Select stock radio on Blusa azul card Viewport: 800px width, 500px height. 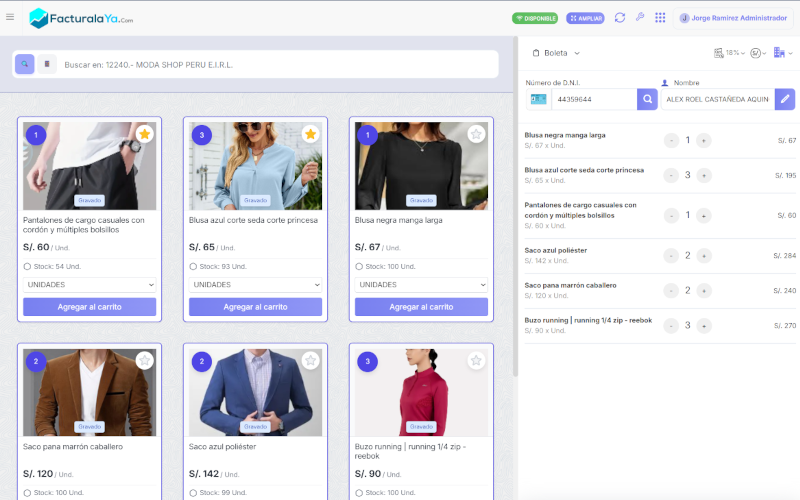[x=193, y=266]
